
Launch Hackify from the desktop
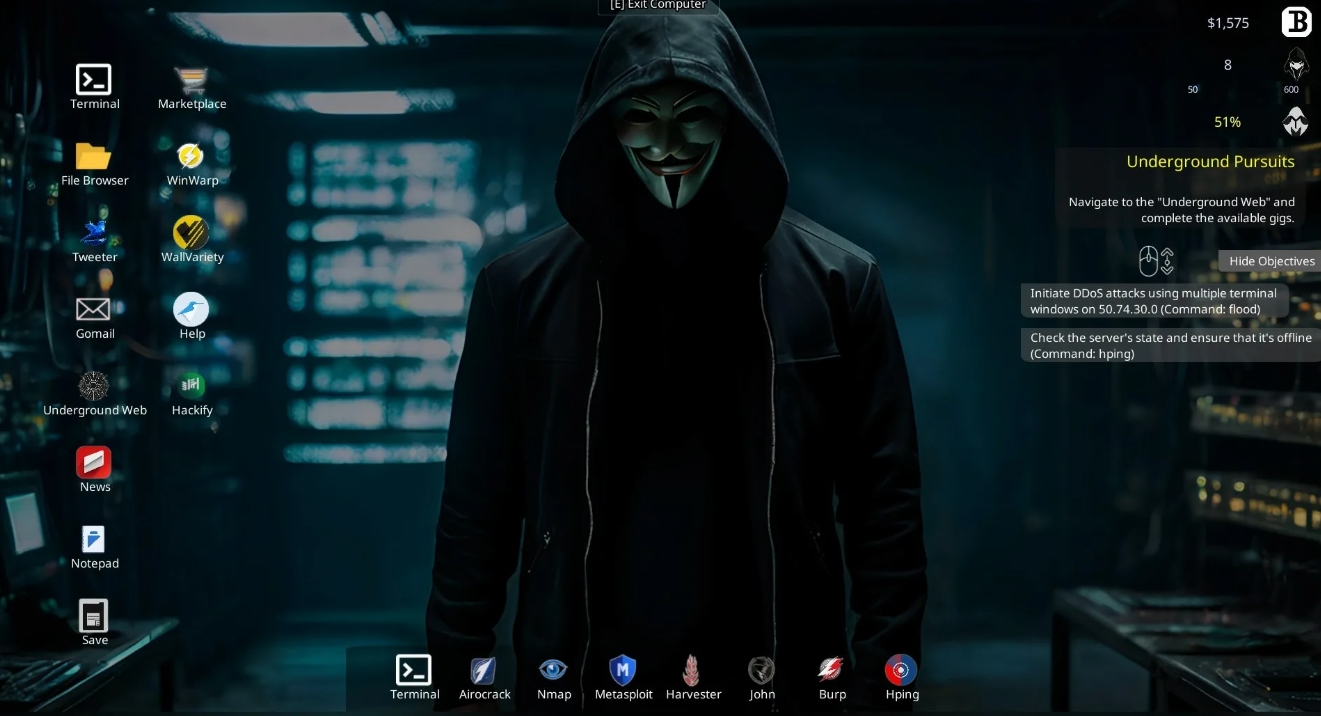tap(191, 386)
